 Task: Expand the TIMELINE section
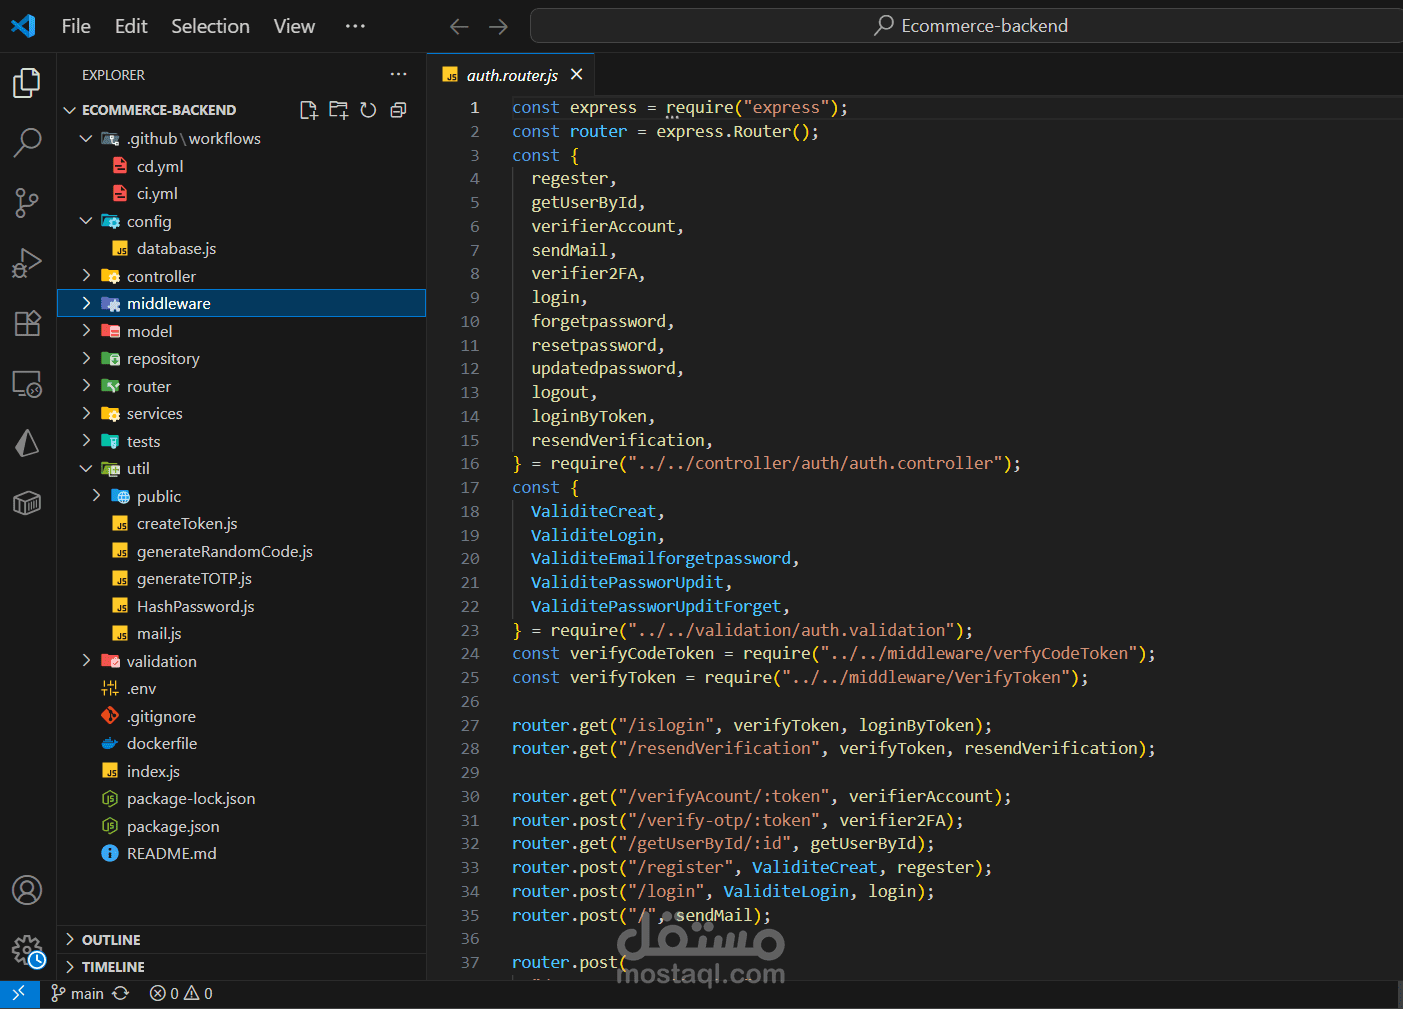(x=242, y=967)
